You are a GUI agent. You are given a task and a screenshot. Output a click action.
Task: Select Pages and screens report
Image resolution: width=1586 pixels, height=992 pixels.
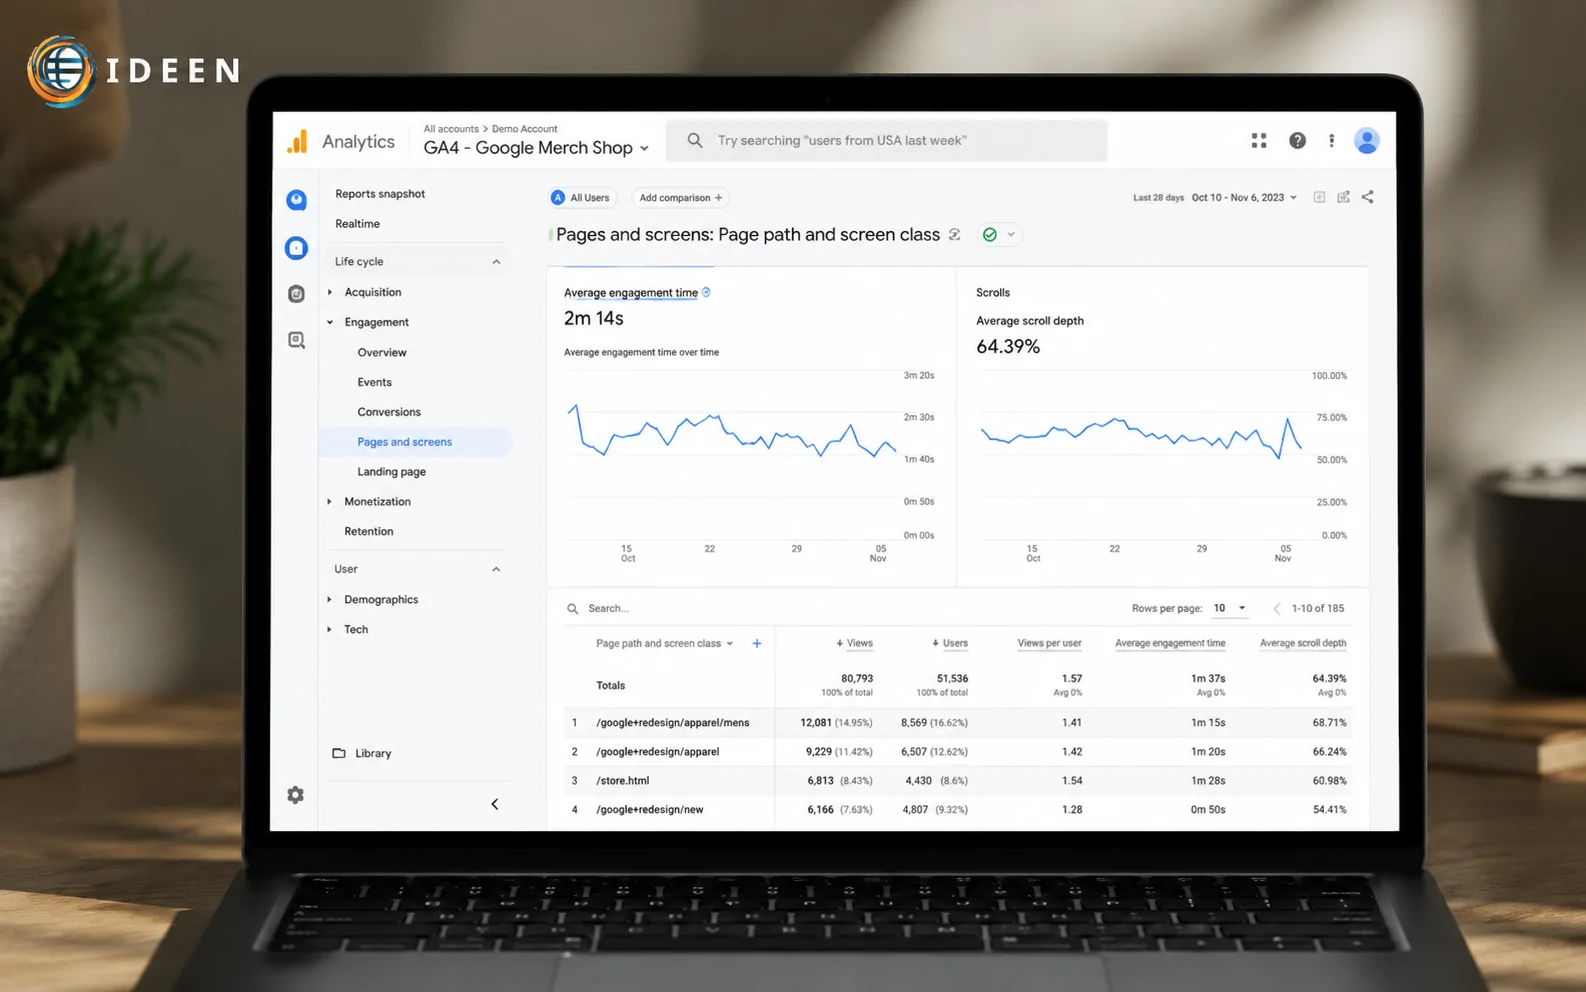pos(415,442)
